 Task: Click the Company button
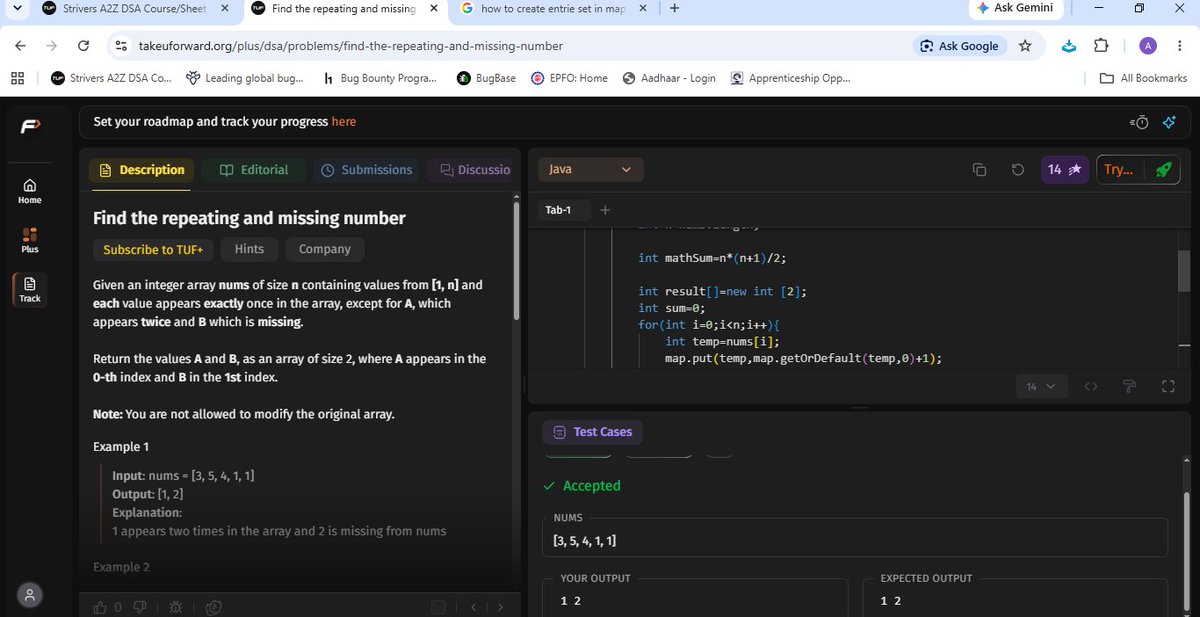click(325, 249)
